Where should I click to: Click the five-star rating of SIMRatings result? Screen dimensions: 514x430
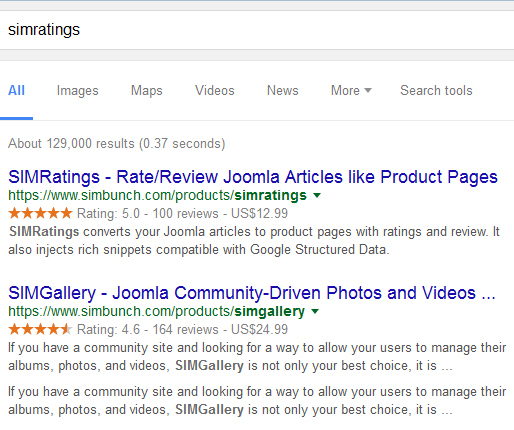40,213
